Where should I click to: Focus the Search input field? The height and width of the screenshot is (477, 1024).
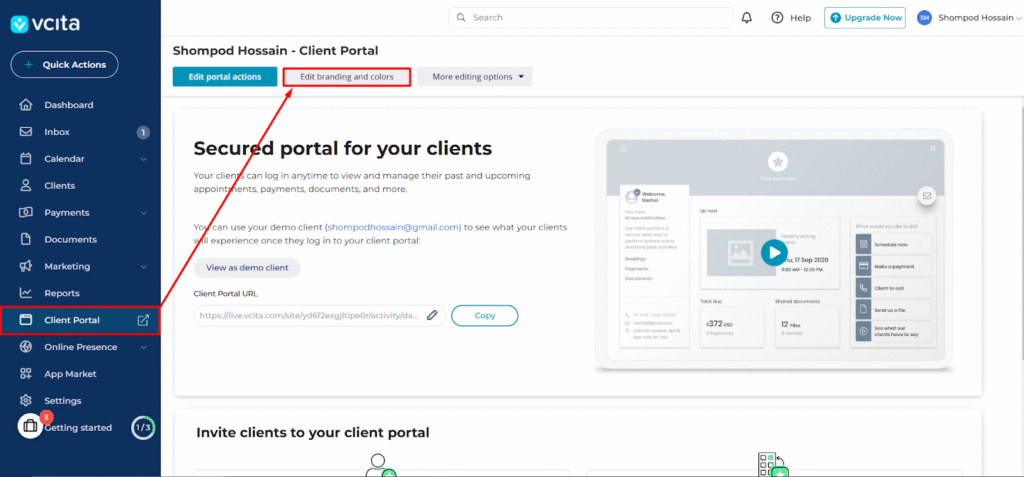coord(590,18)
